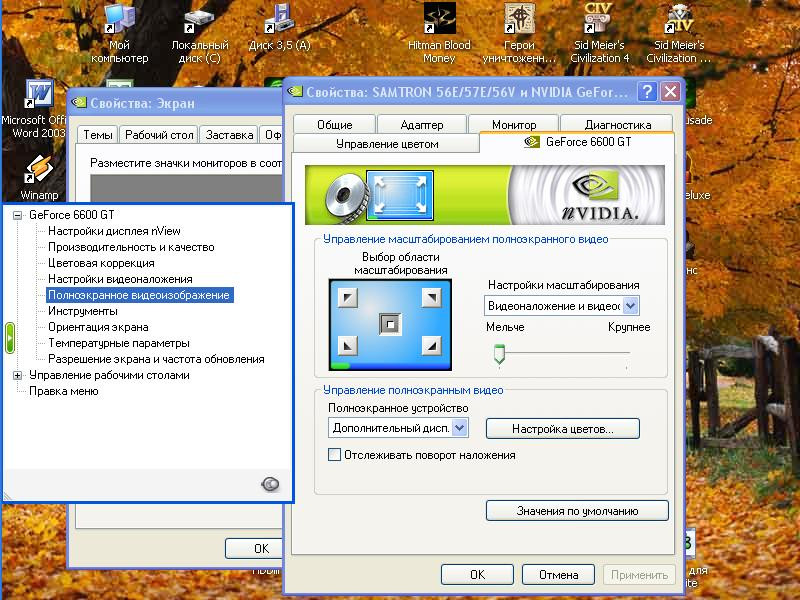Click OK in Свойства: Экран window
The height and width of the screenshot is (600, 800).
(x=254, y=548)
